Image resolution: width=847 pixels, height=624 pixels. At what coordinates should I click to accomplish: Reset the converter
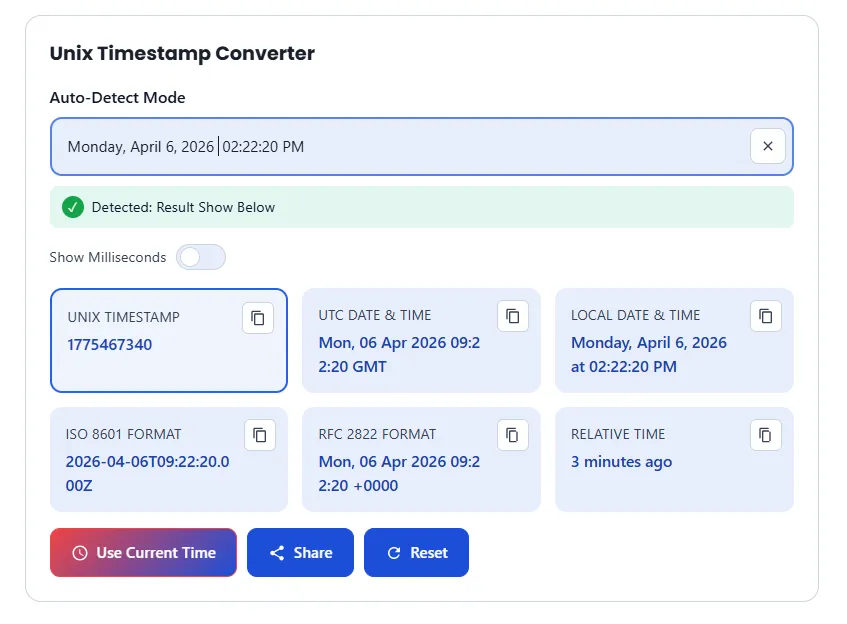point(416,553)
